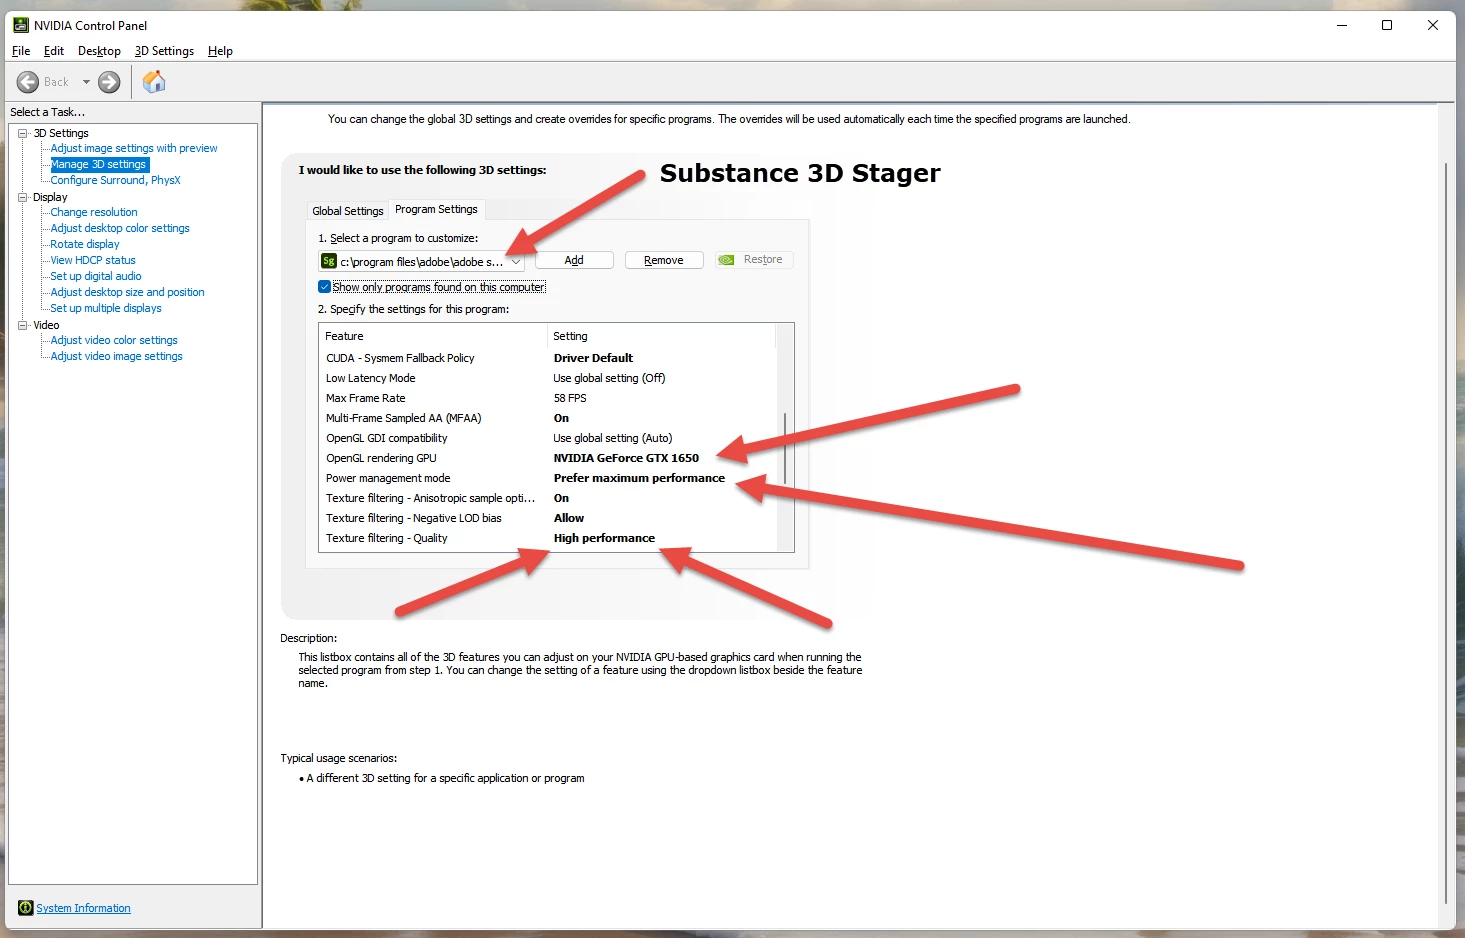
Task: Open Adjust video image settings
Action: pyautogui.click(x=116, y=356)
